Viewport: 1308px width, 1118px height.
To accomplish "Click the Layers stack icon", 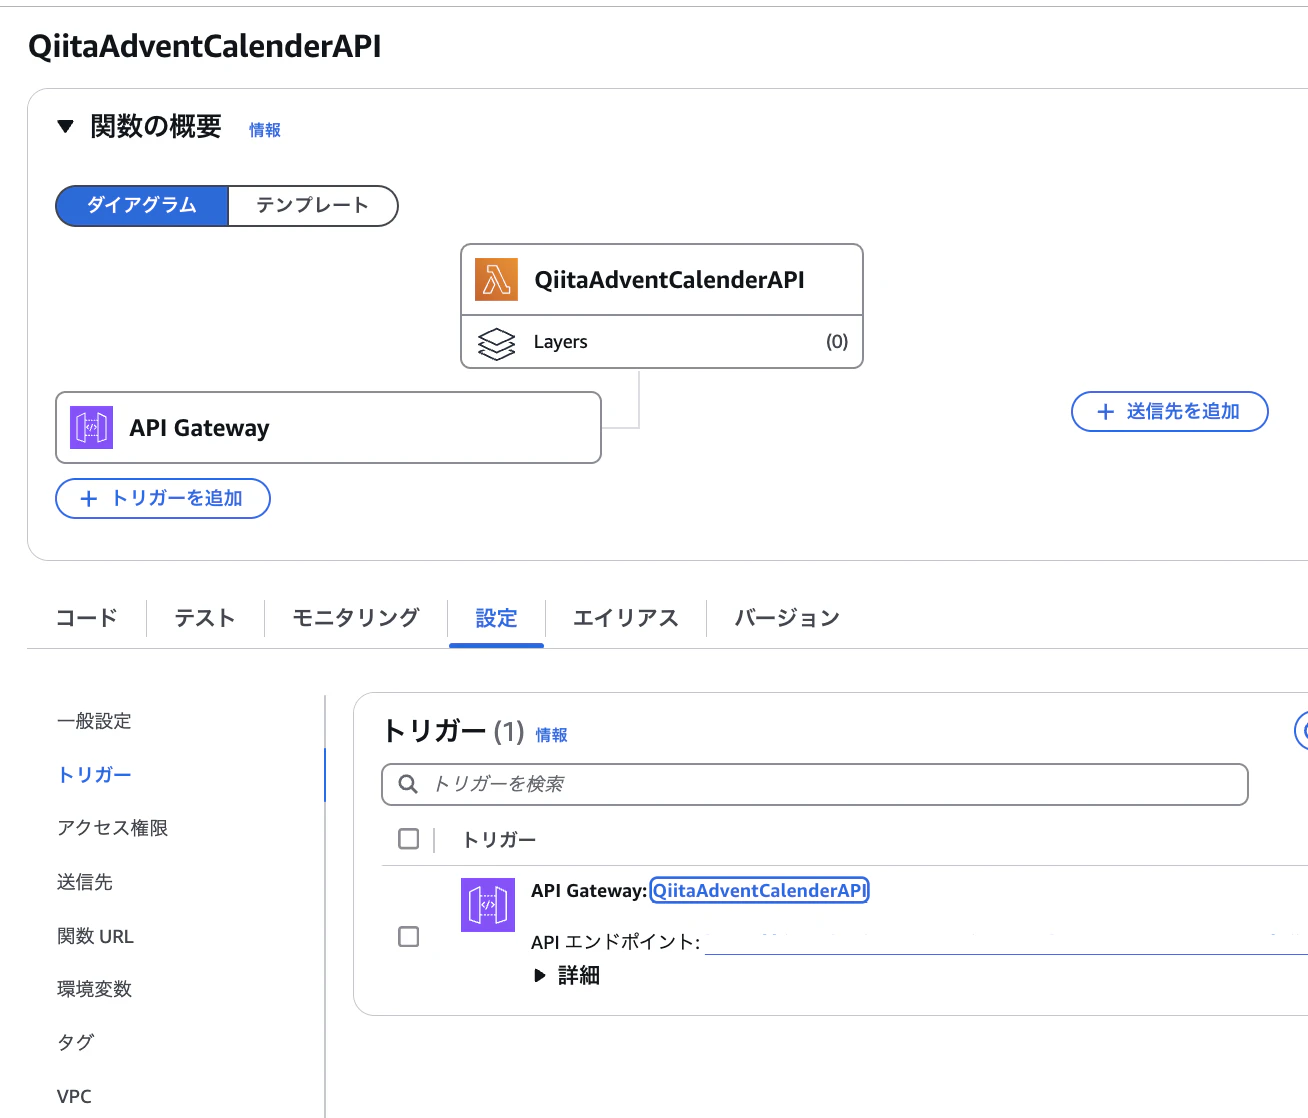I will click(x=496, y=343).
